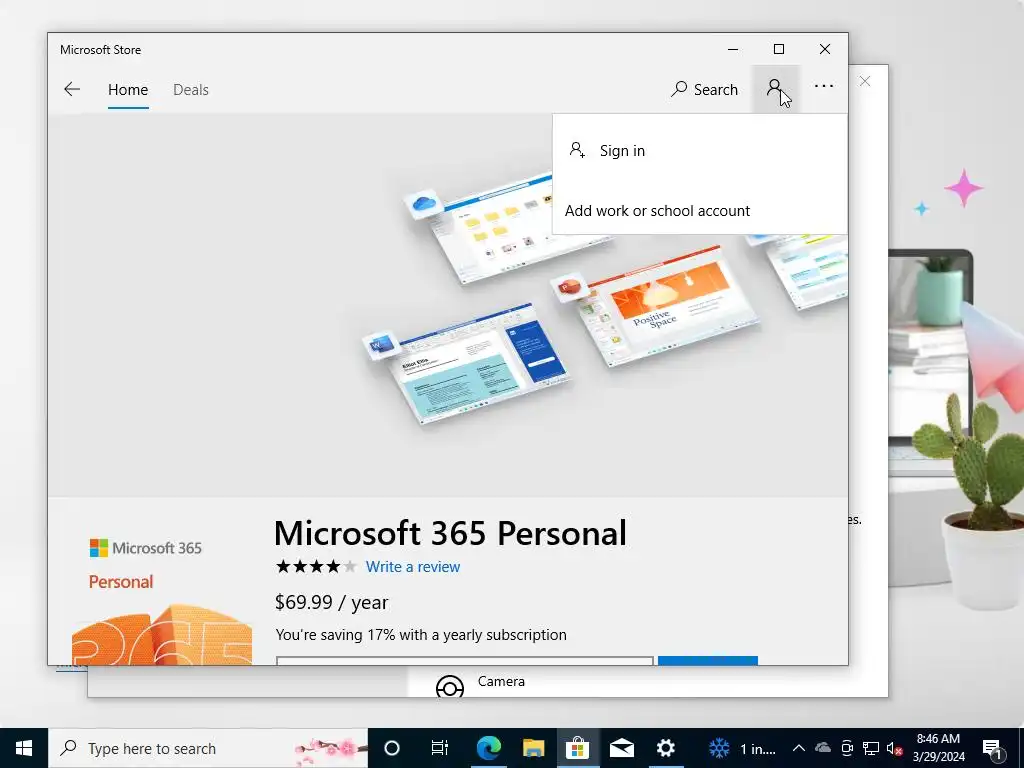Image resolution: width=1024 pixels, height=768 pixels.
Task: Click the Camera icon in background window
Action: [449, 686]
